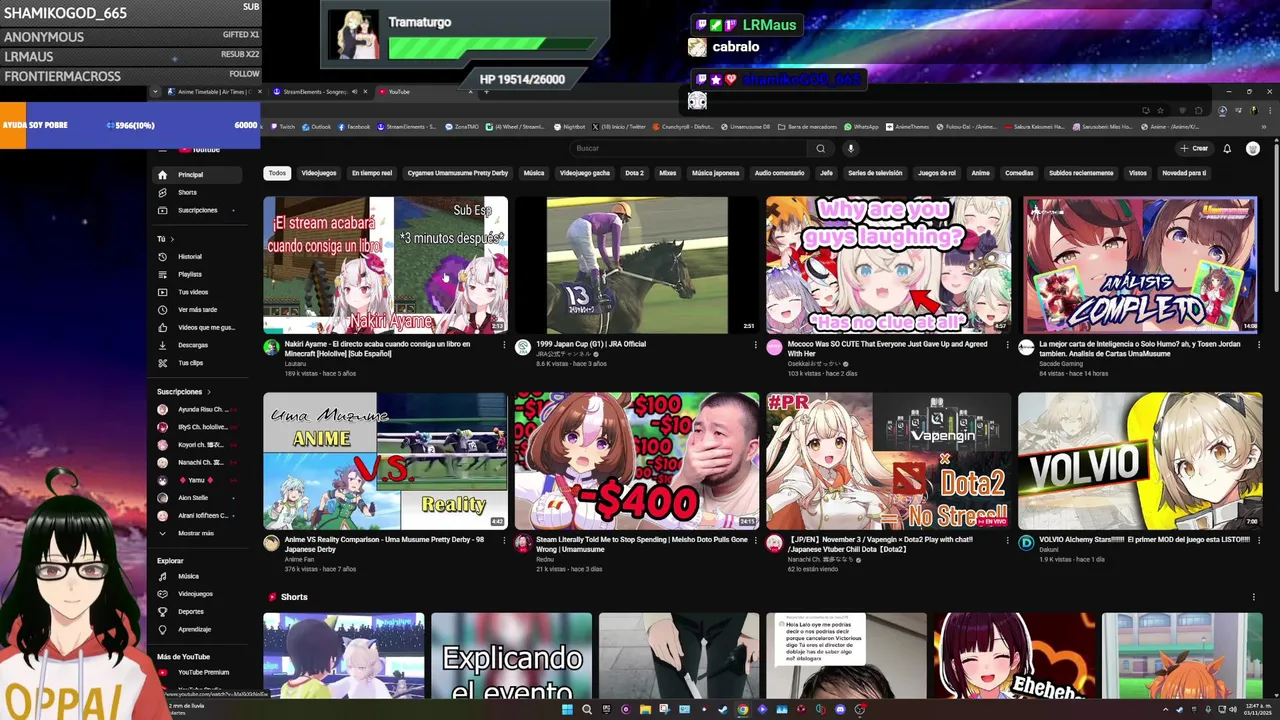Open options menu for Anime VS Reality video
This screenshot has height=720, width=1280.
click(x=504, y=540)
